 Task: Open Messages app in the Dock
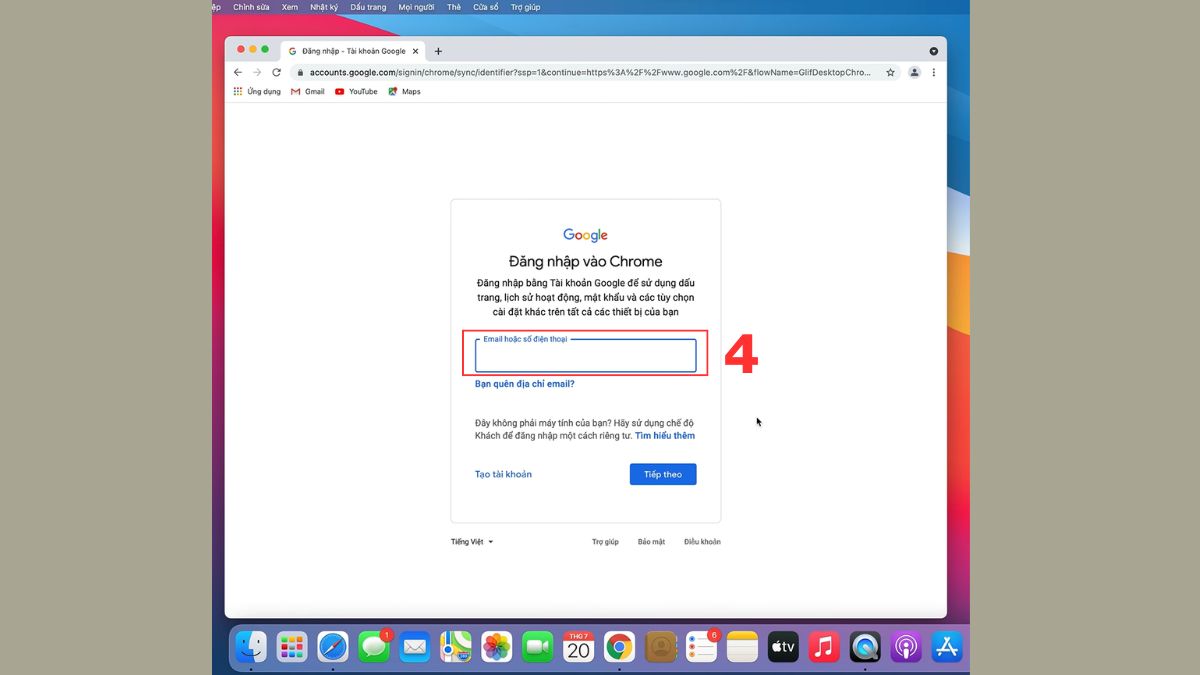(x=374, y=647)
